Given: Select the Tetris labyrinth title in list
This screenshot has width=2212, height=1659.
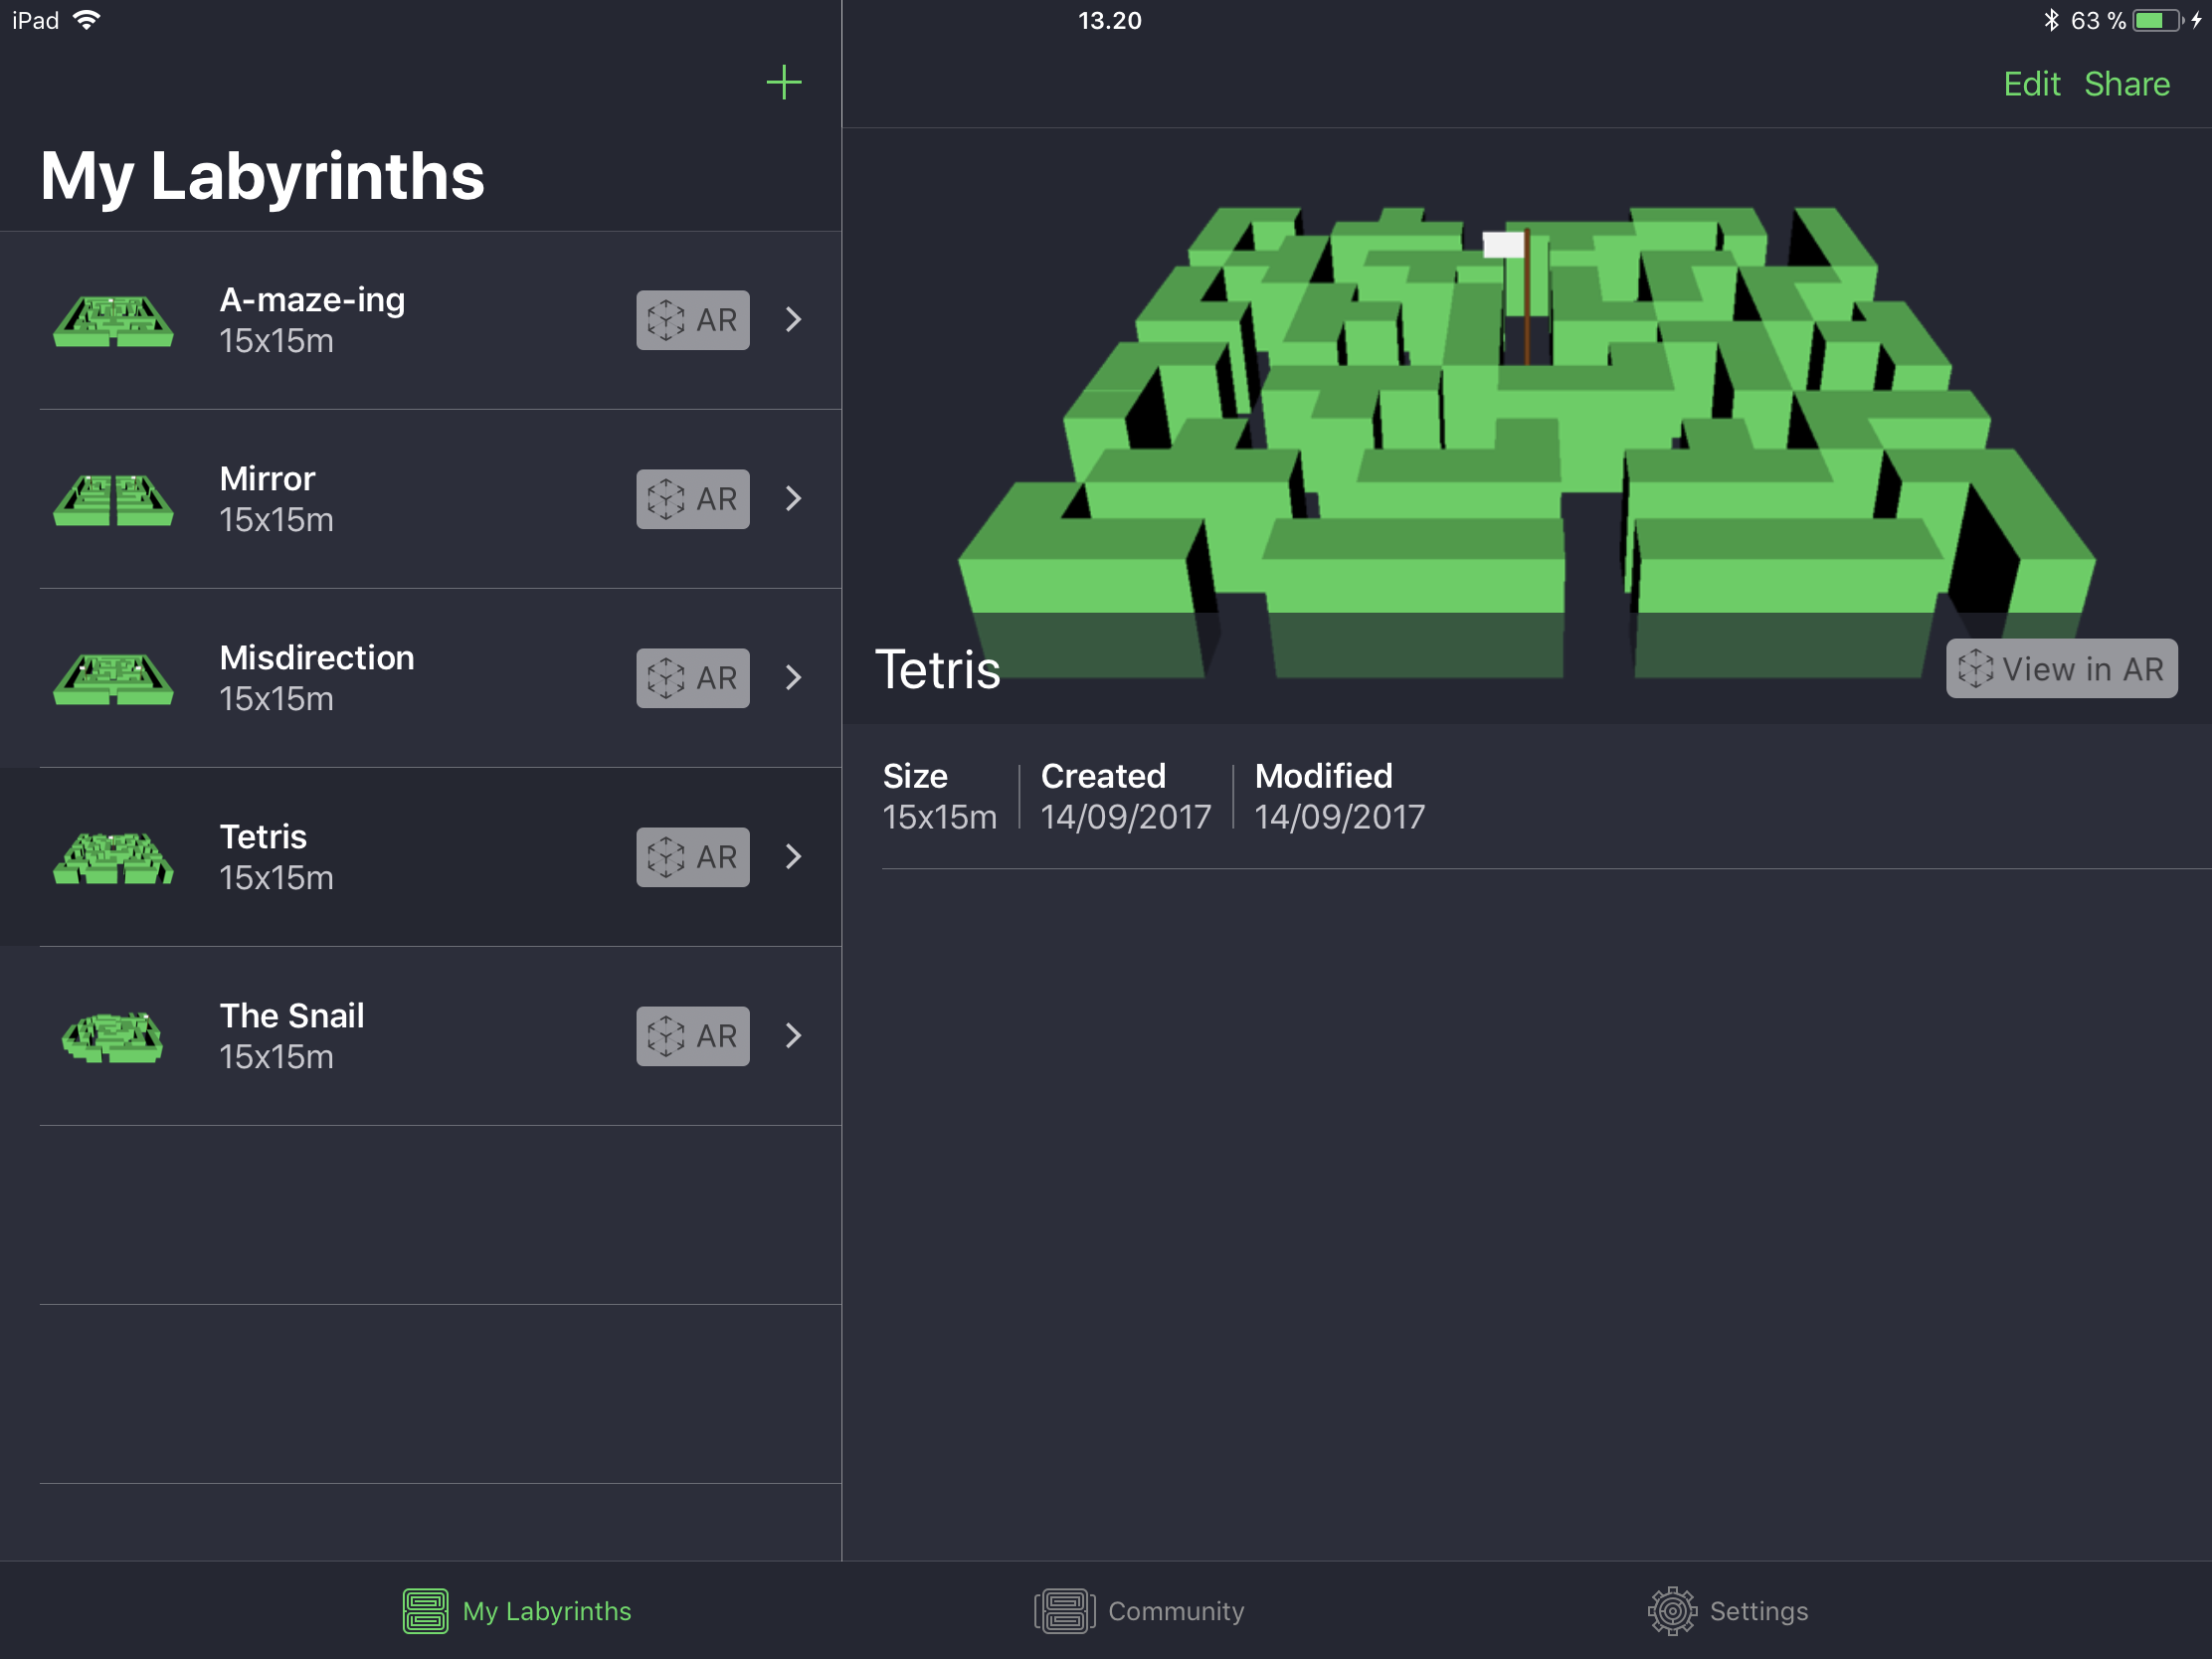Looking at the screenshot, I should 263,837.
